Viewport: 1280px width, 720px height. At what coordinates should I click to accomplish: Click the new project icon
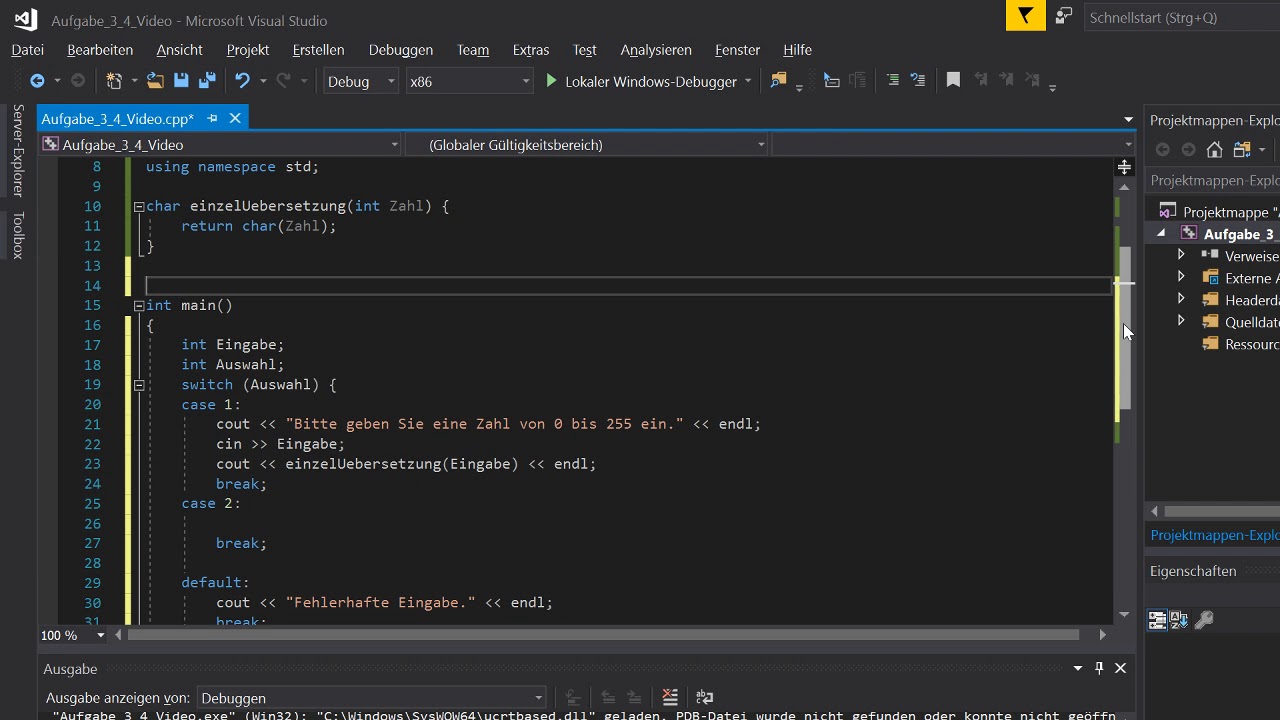coord(113,81)
